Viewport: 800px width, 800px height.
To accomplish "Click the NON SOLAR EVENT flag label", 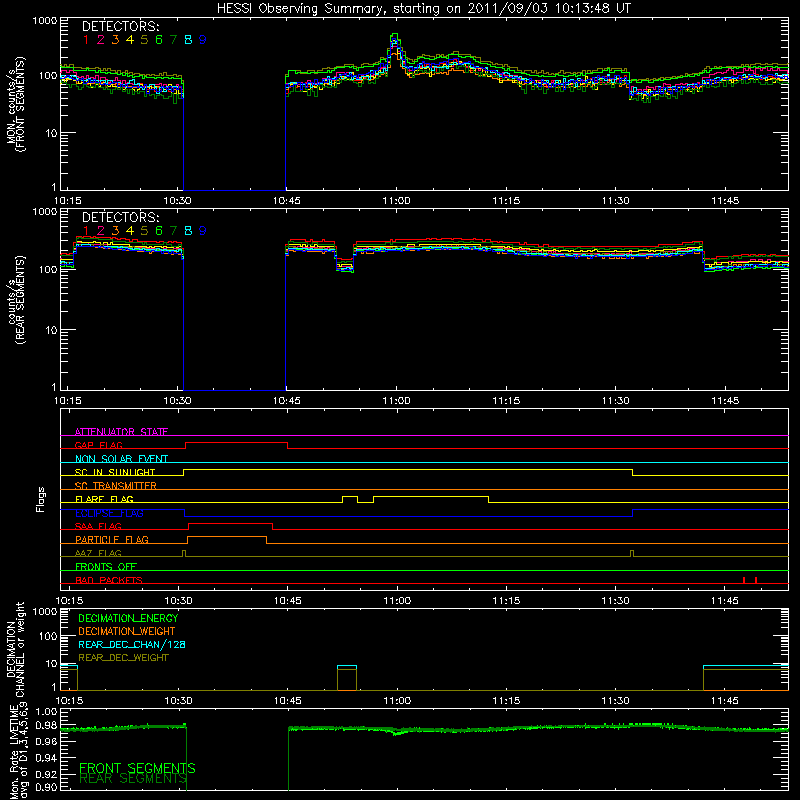I will (x=121, y=458).
